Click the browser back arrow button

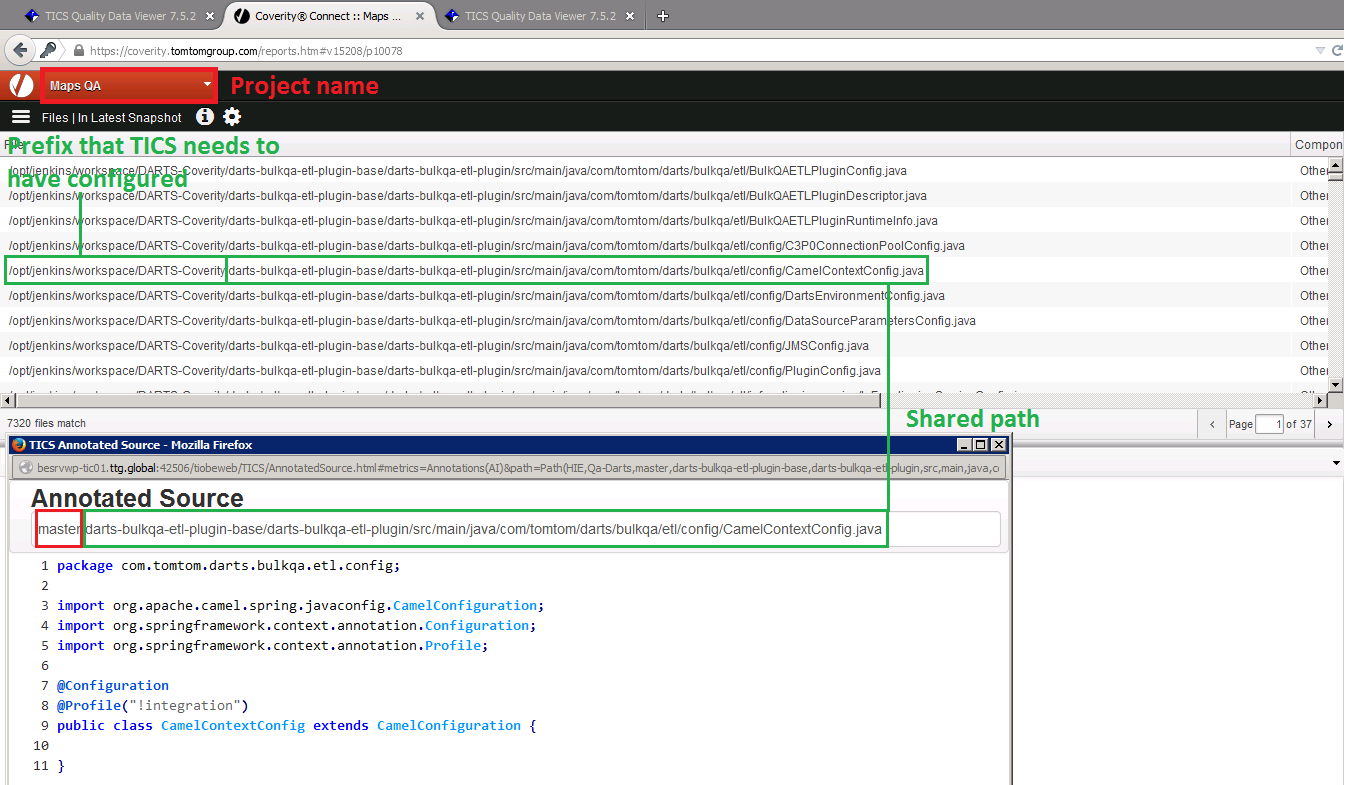20,50
